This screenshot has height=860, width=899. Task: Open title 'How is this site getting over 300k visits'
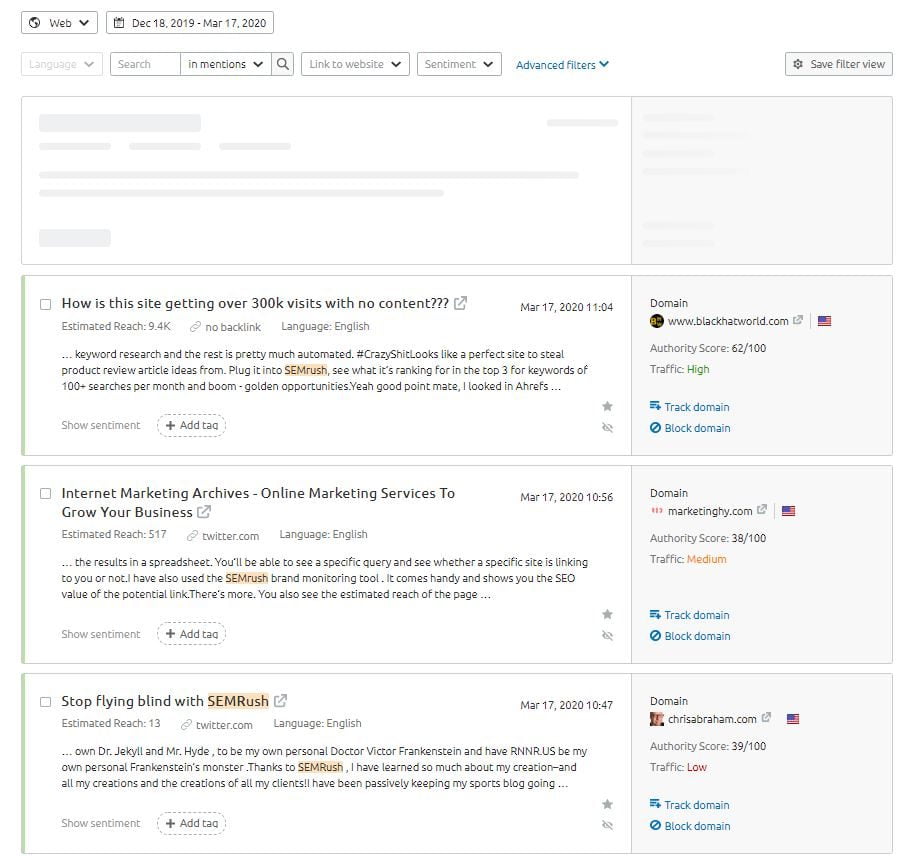point(255,303)
